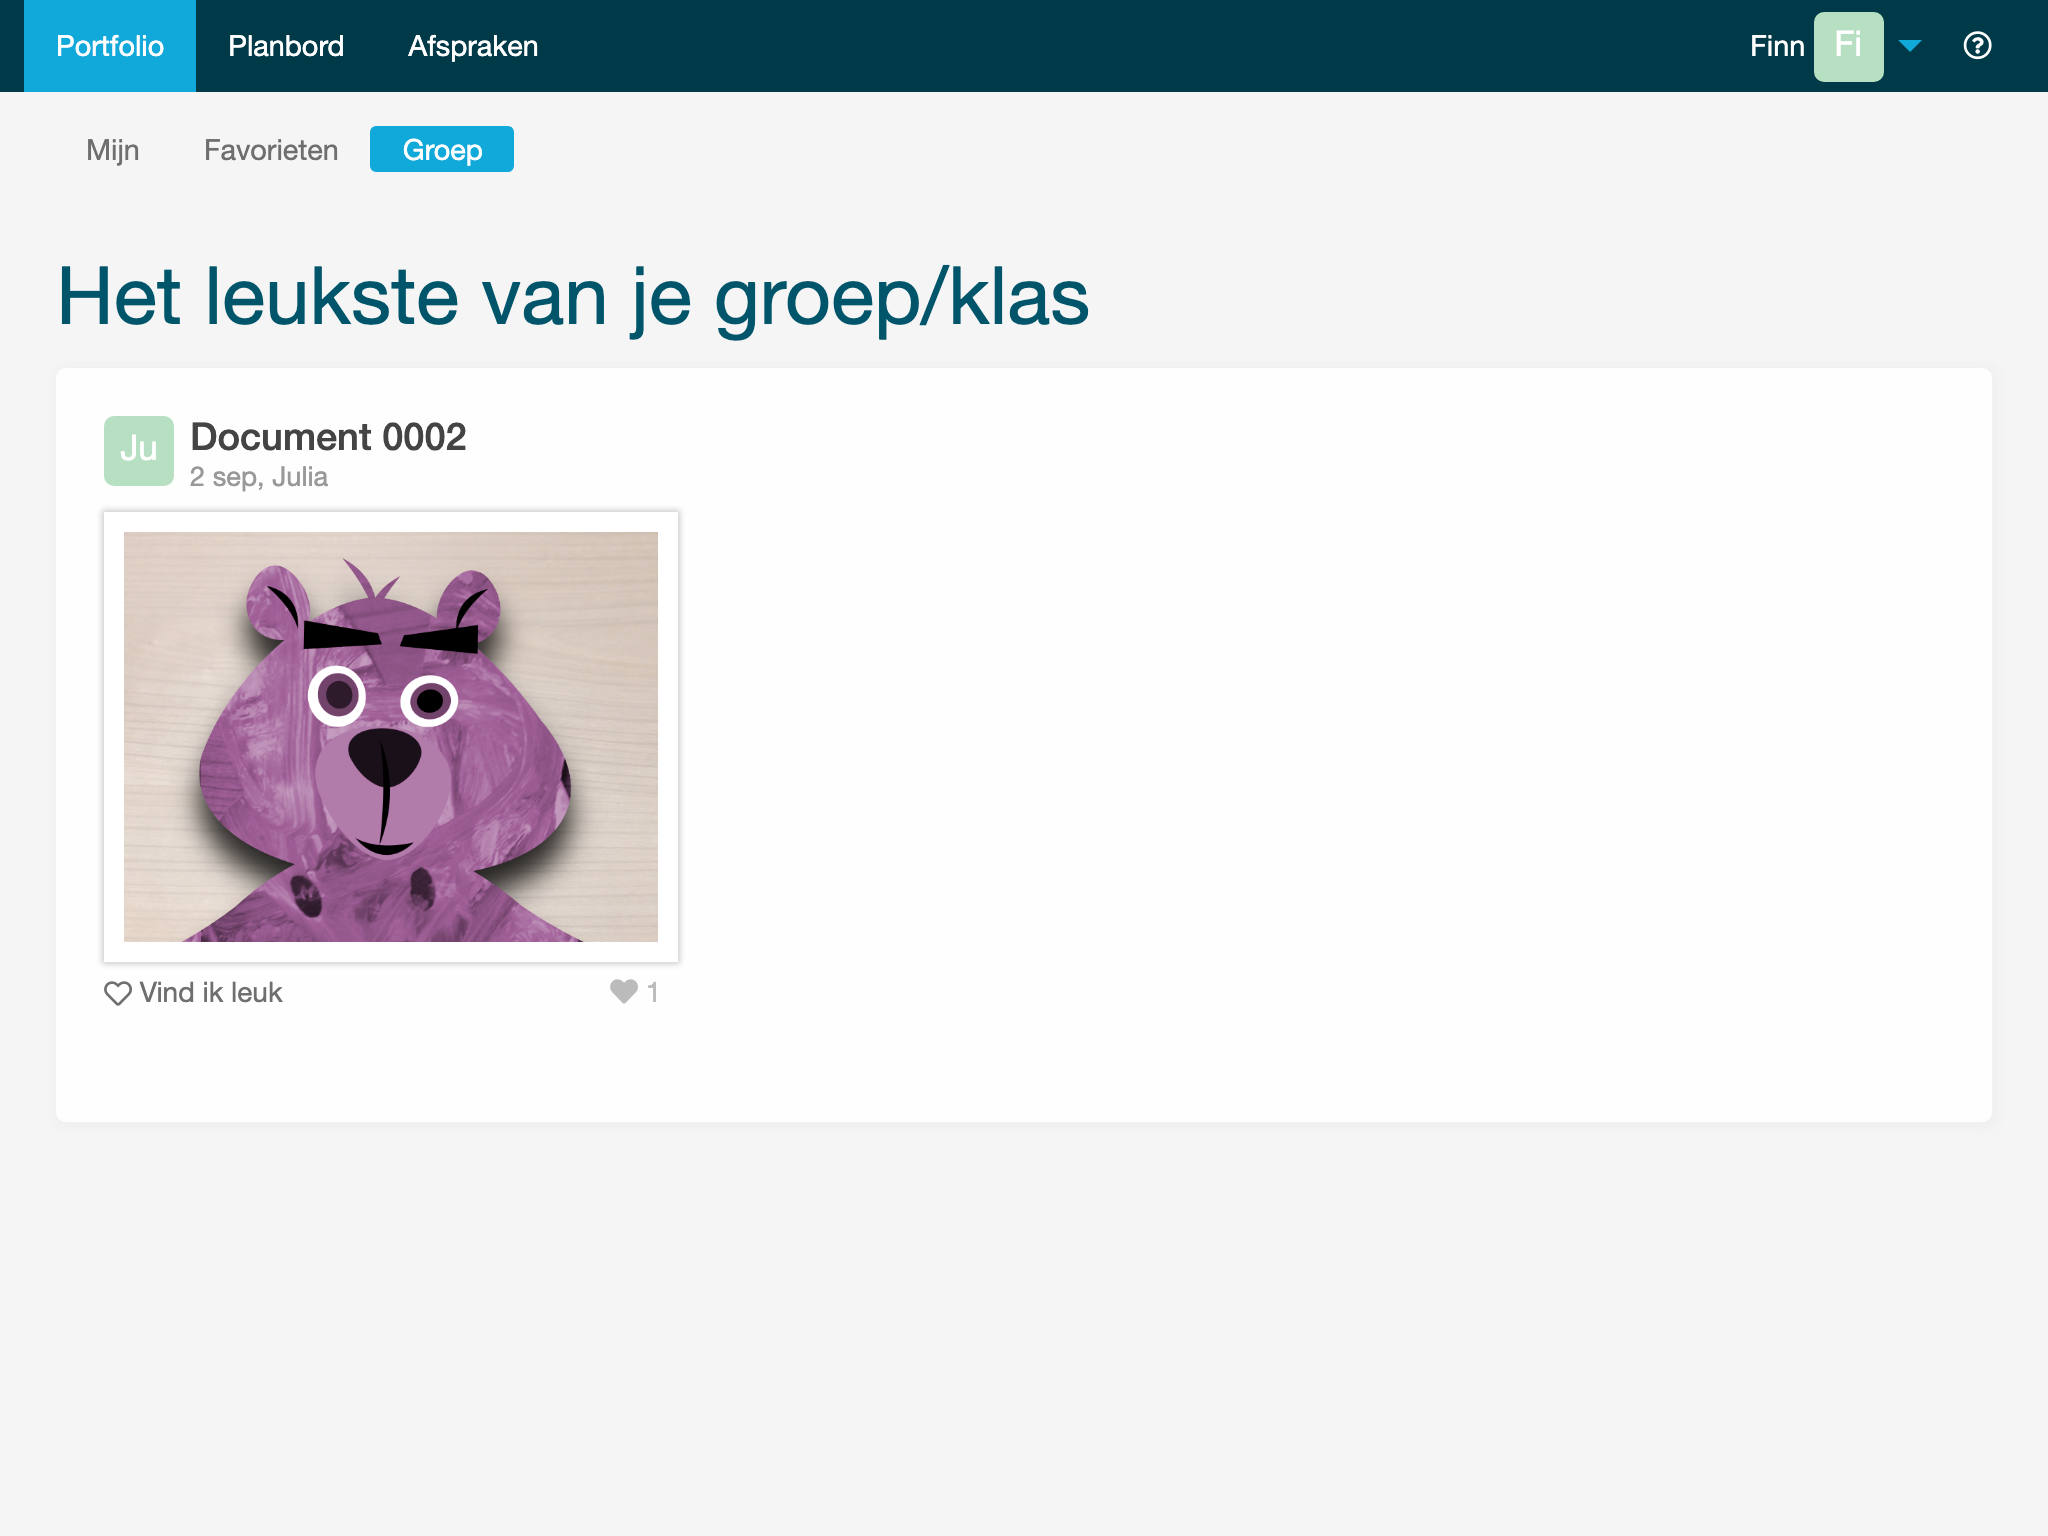Expand the user dropdown arrow
2048x1536 pixels.
pos(1910,46)
